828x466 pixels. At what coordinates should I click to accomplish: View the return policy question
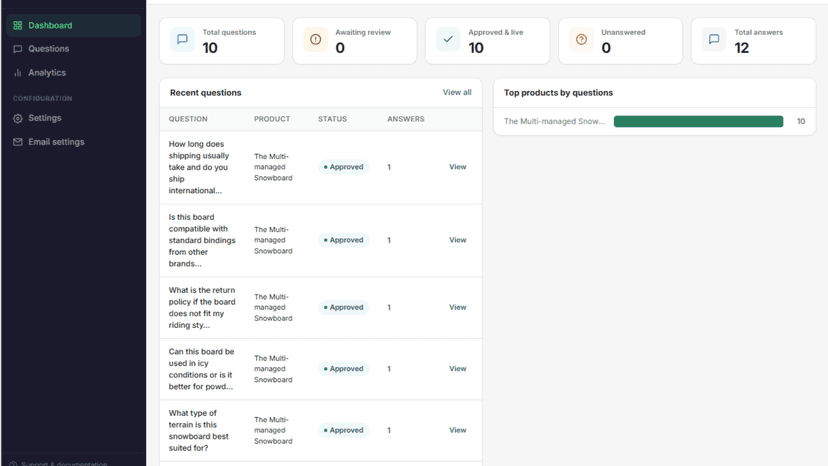pyautogui.click(x=457, y=307)
